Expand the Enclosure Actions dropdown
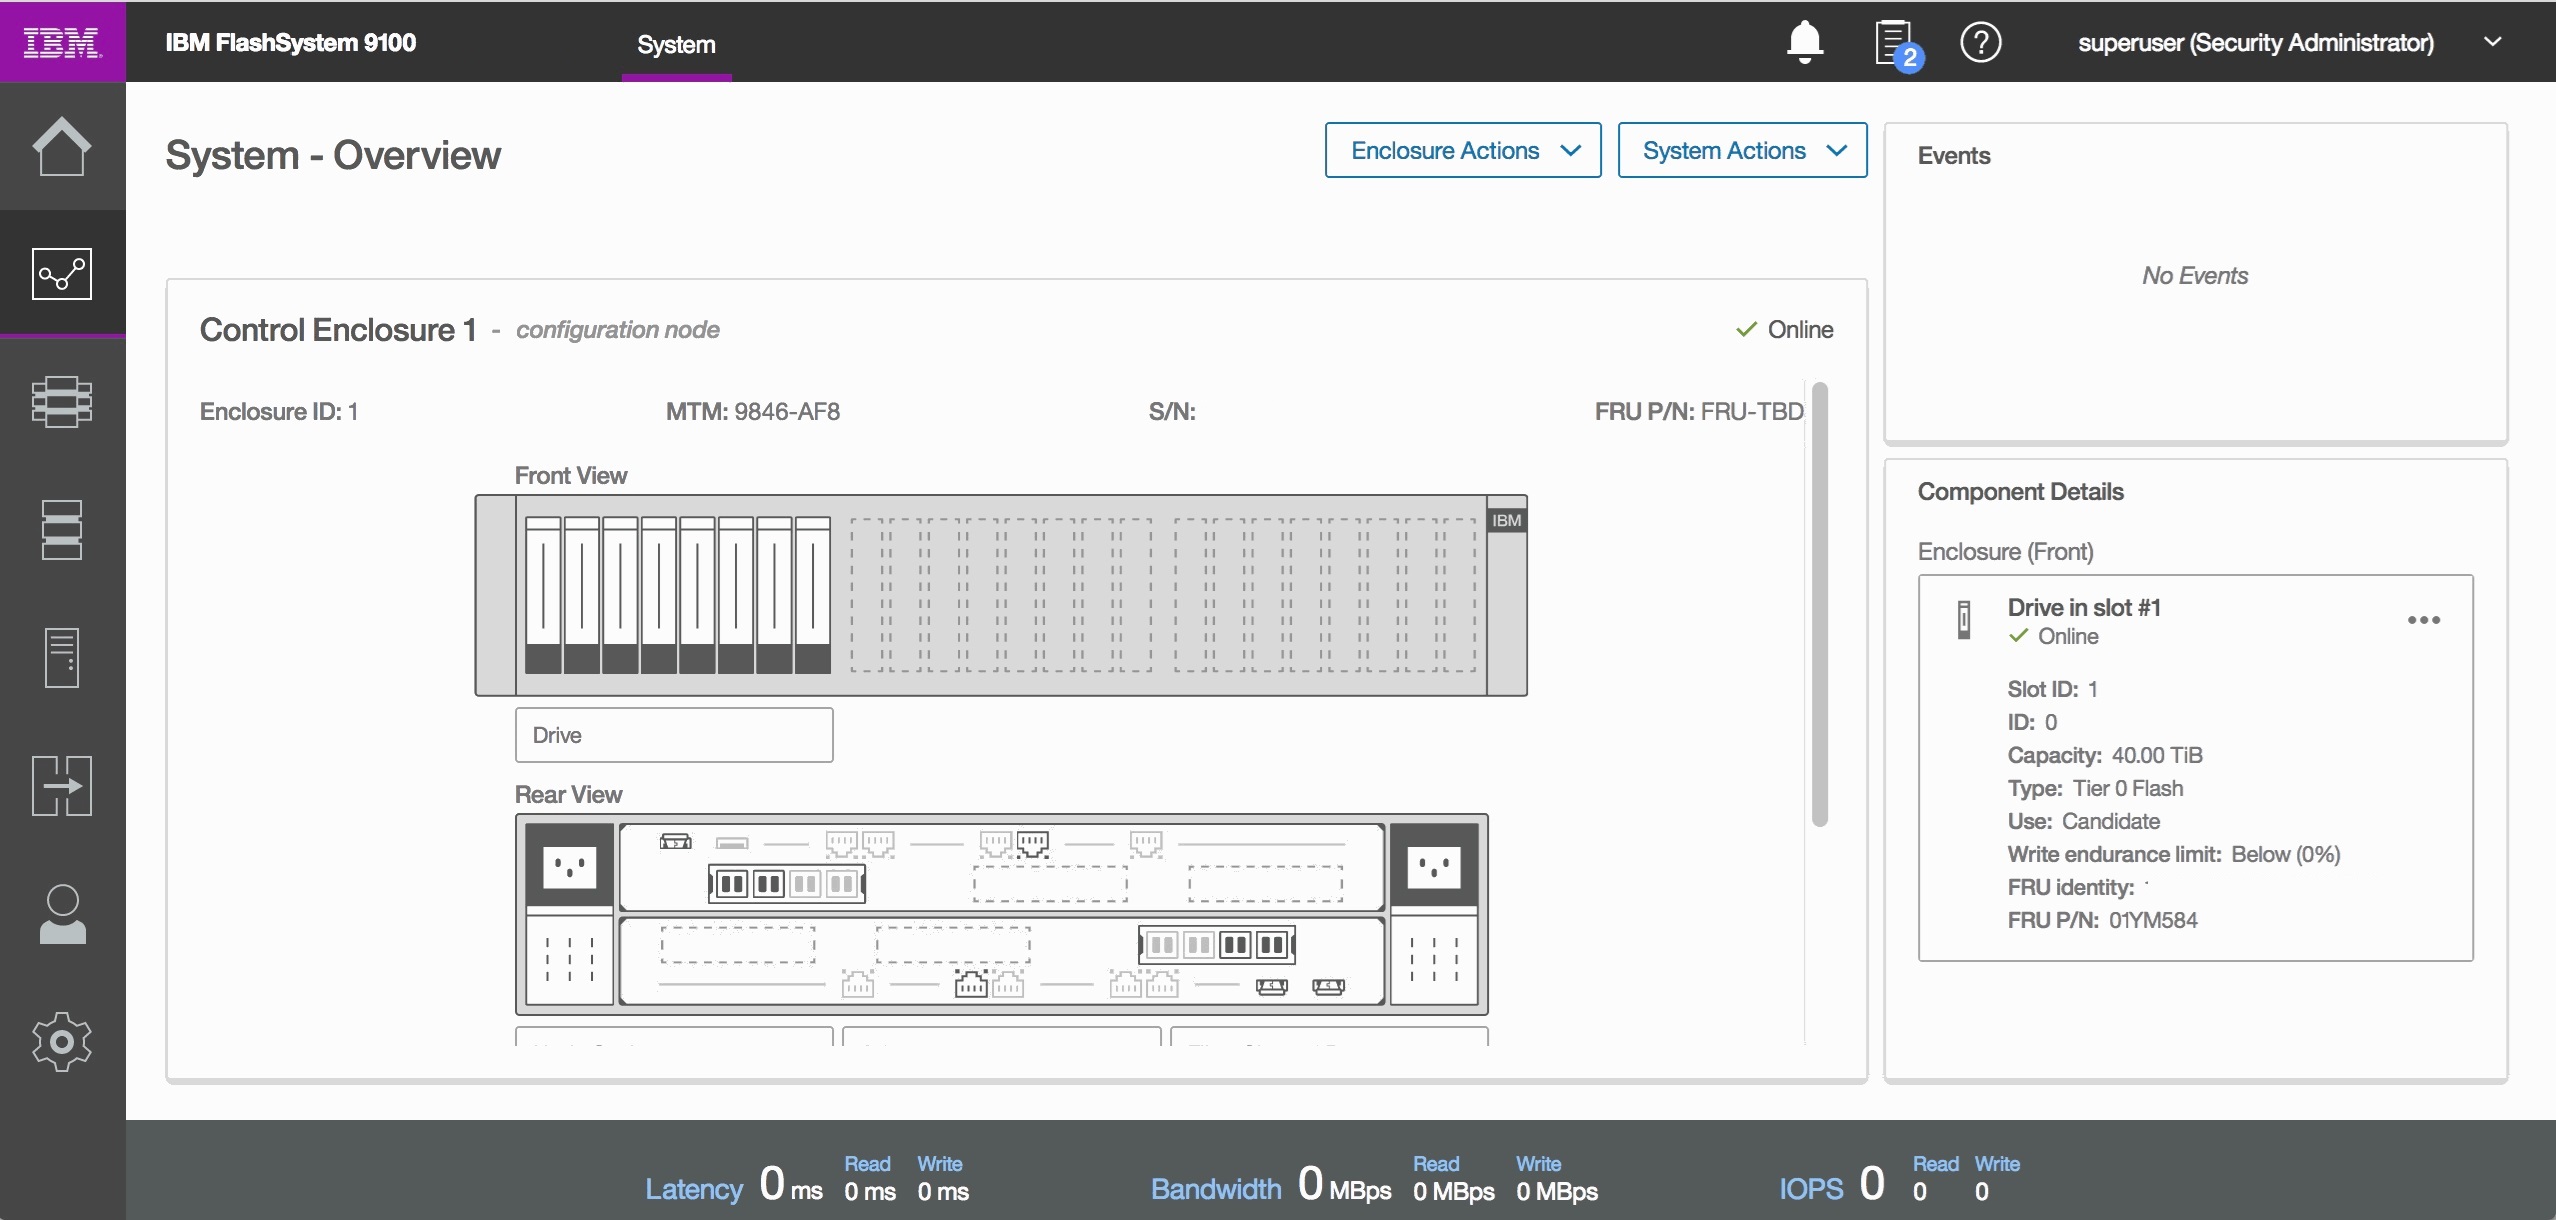 pyautogui.click(x=1463, y=150)
